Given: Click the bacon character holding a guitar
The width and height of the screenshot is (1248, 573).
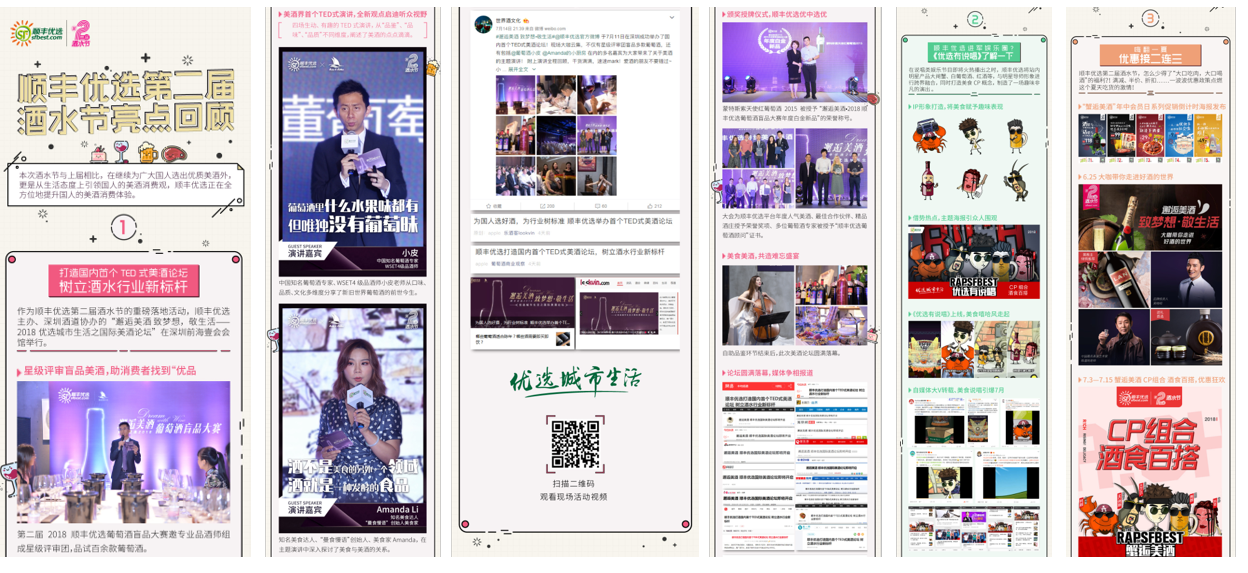Looking at the screenshot, I should point(971,181).
